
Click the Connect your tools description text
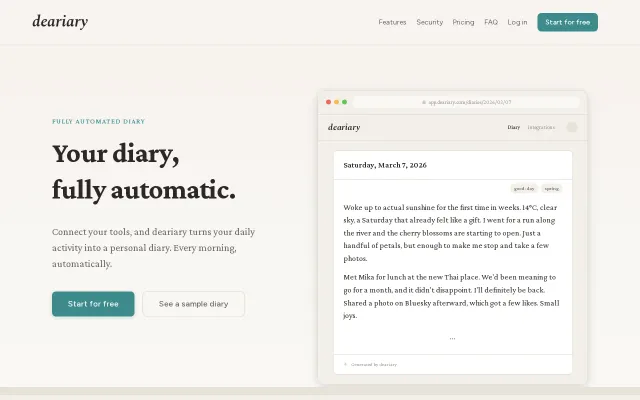(153, 248)
